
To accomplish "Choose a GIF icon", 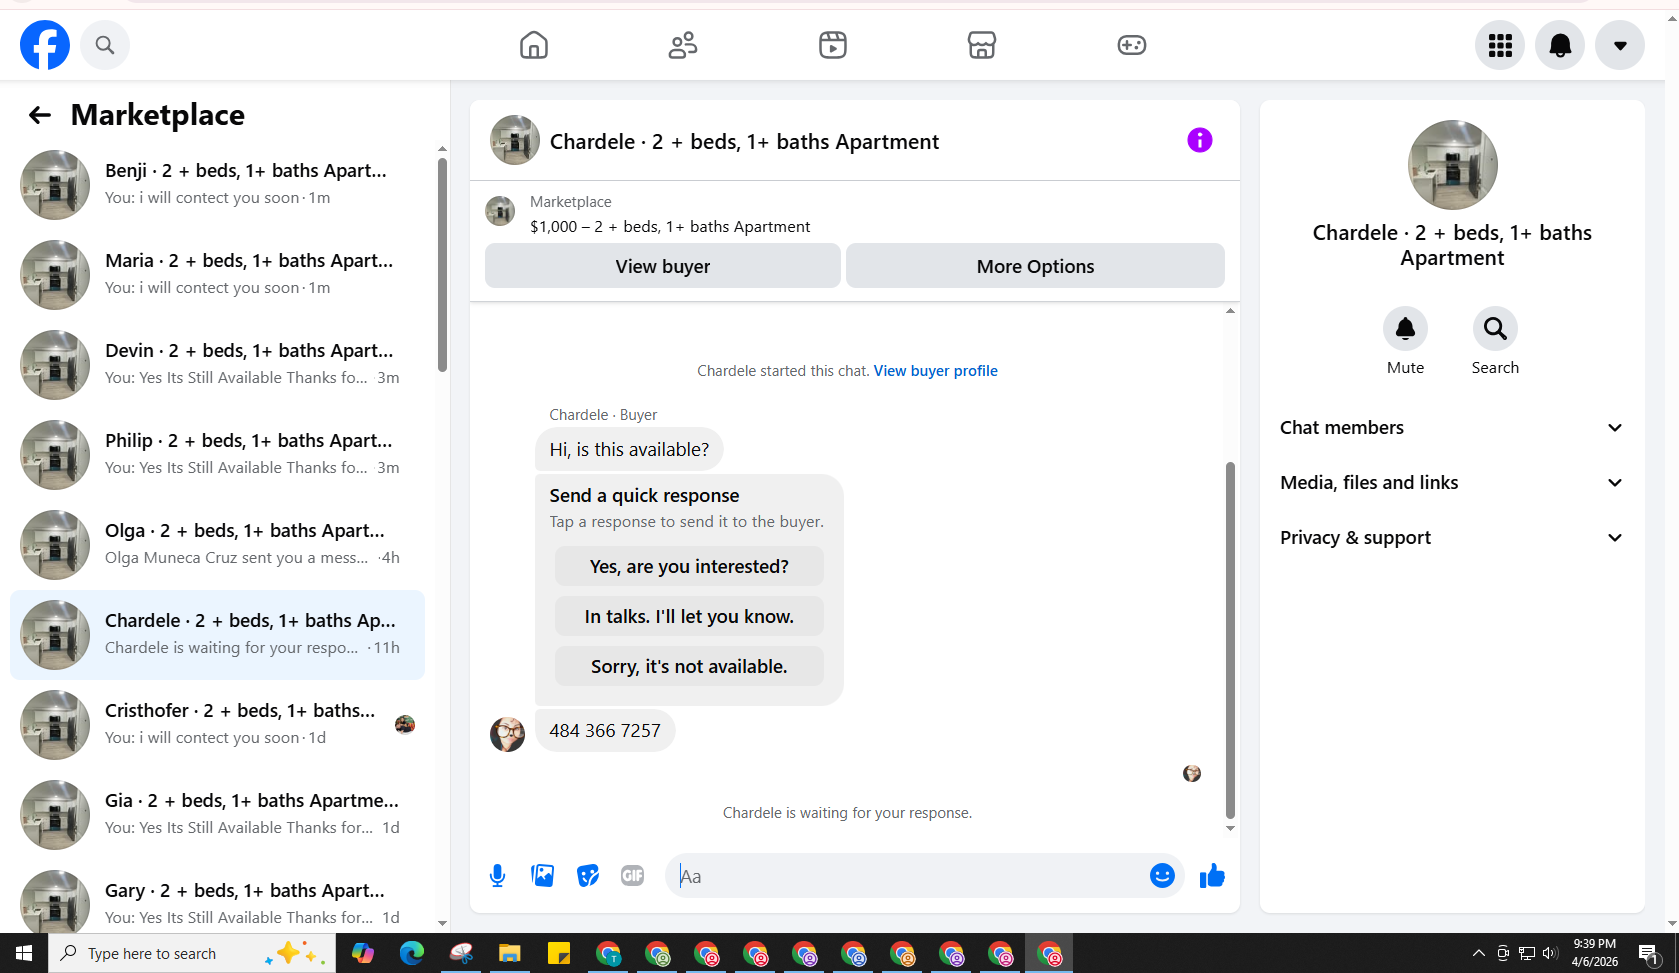I will [x=633, y=876].
